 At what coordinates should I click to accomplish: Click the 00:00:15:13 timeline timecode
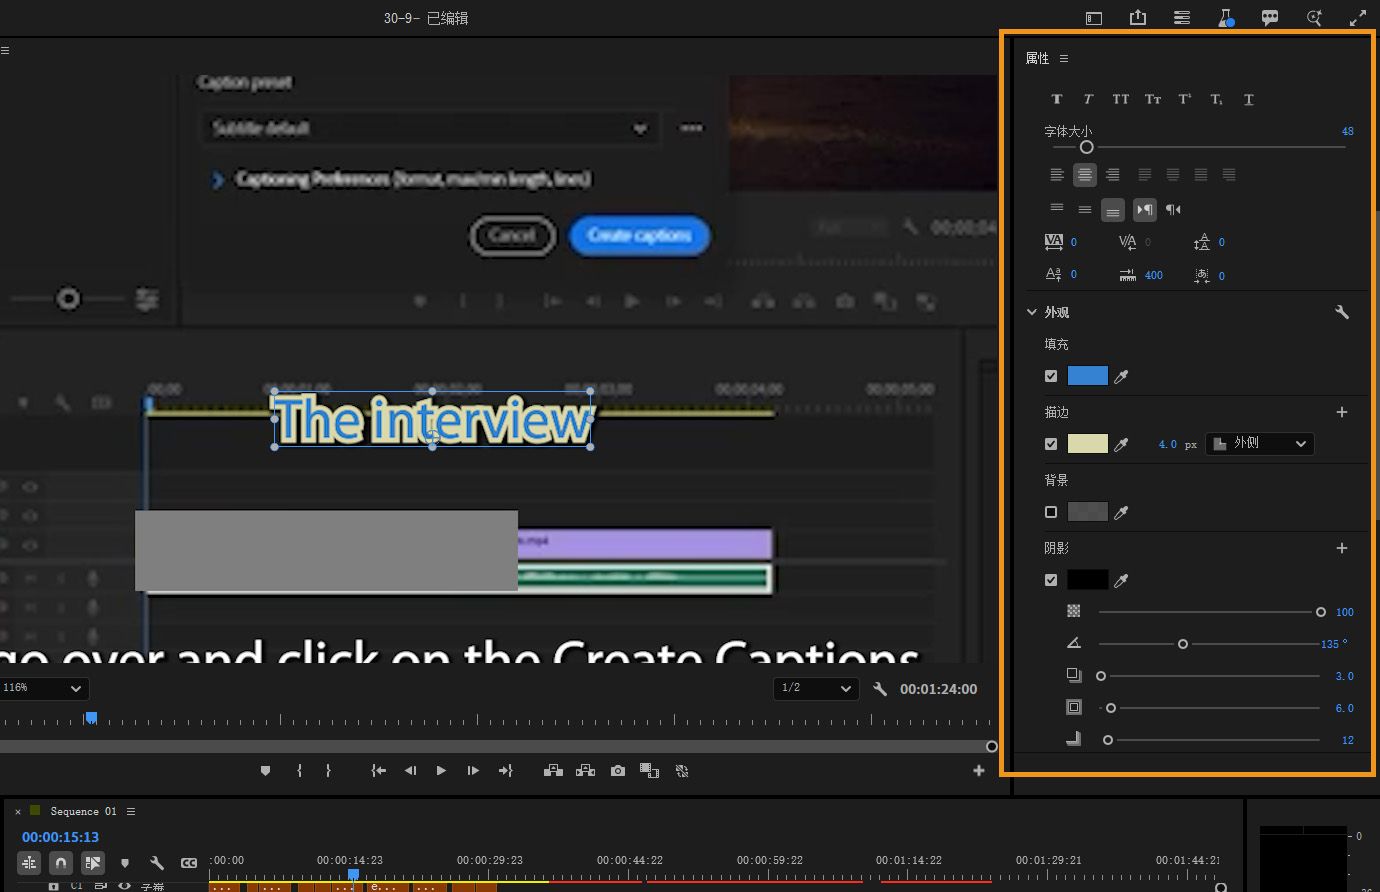[x=61, y=837]
